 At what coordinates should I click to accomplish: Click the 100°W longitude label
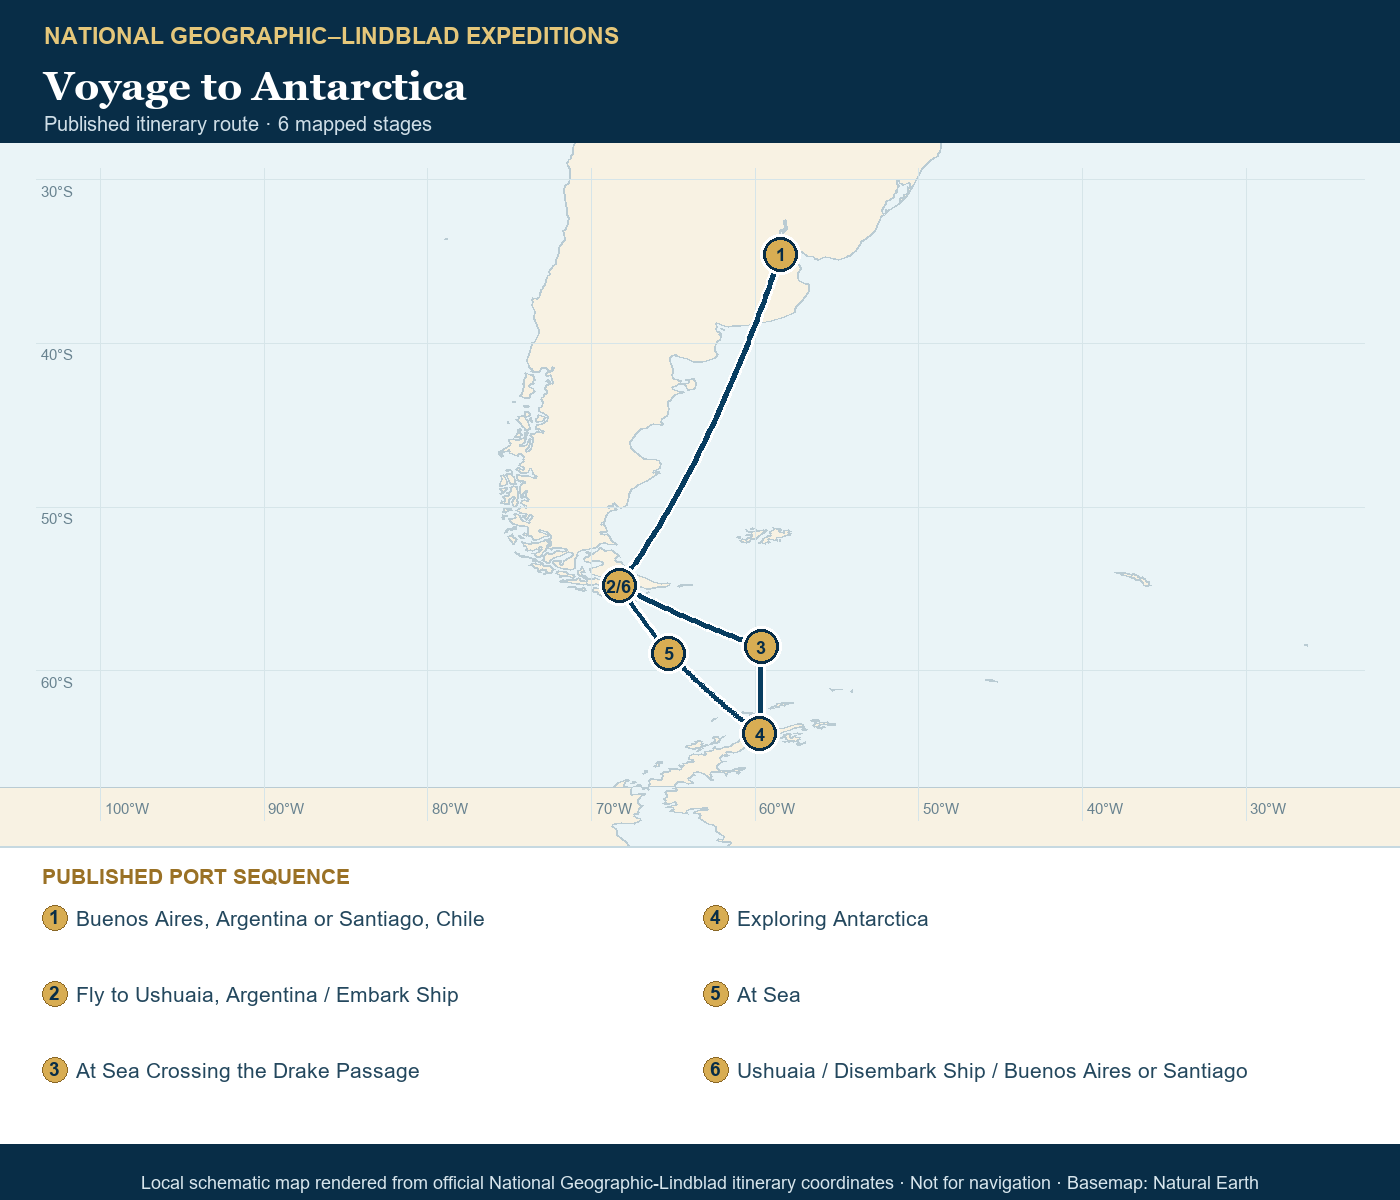[x=127, y=808]
